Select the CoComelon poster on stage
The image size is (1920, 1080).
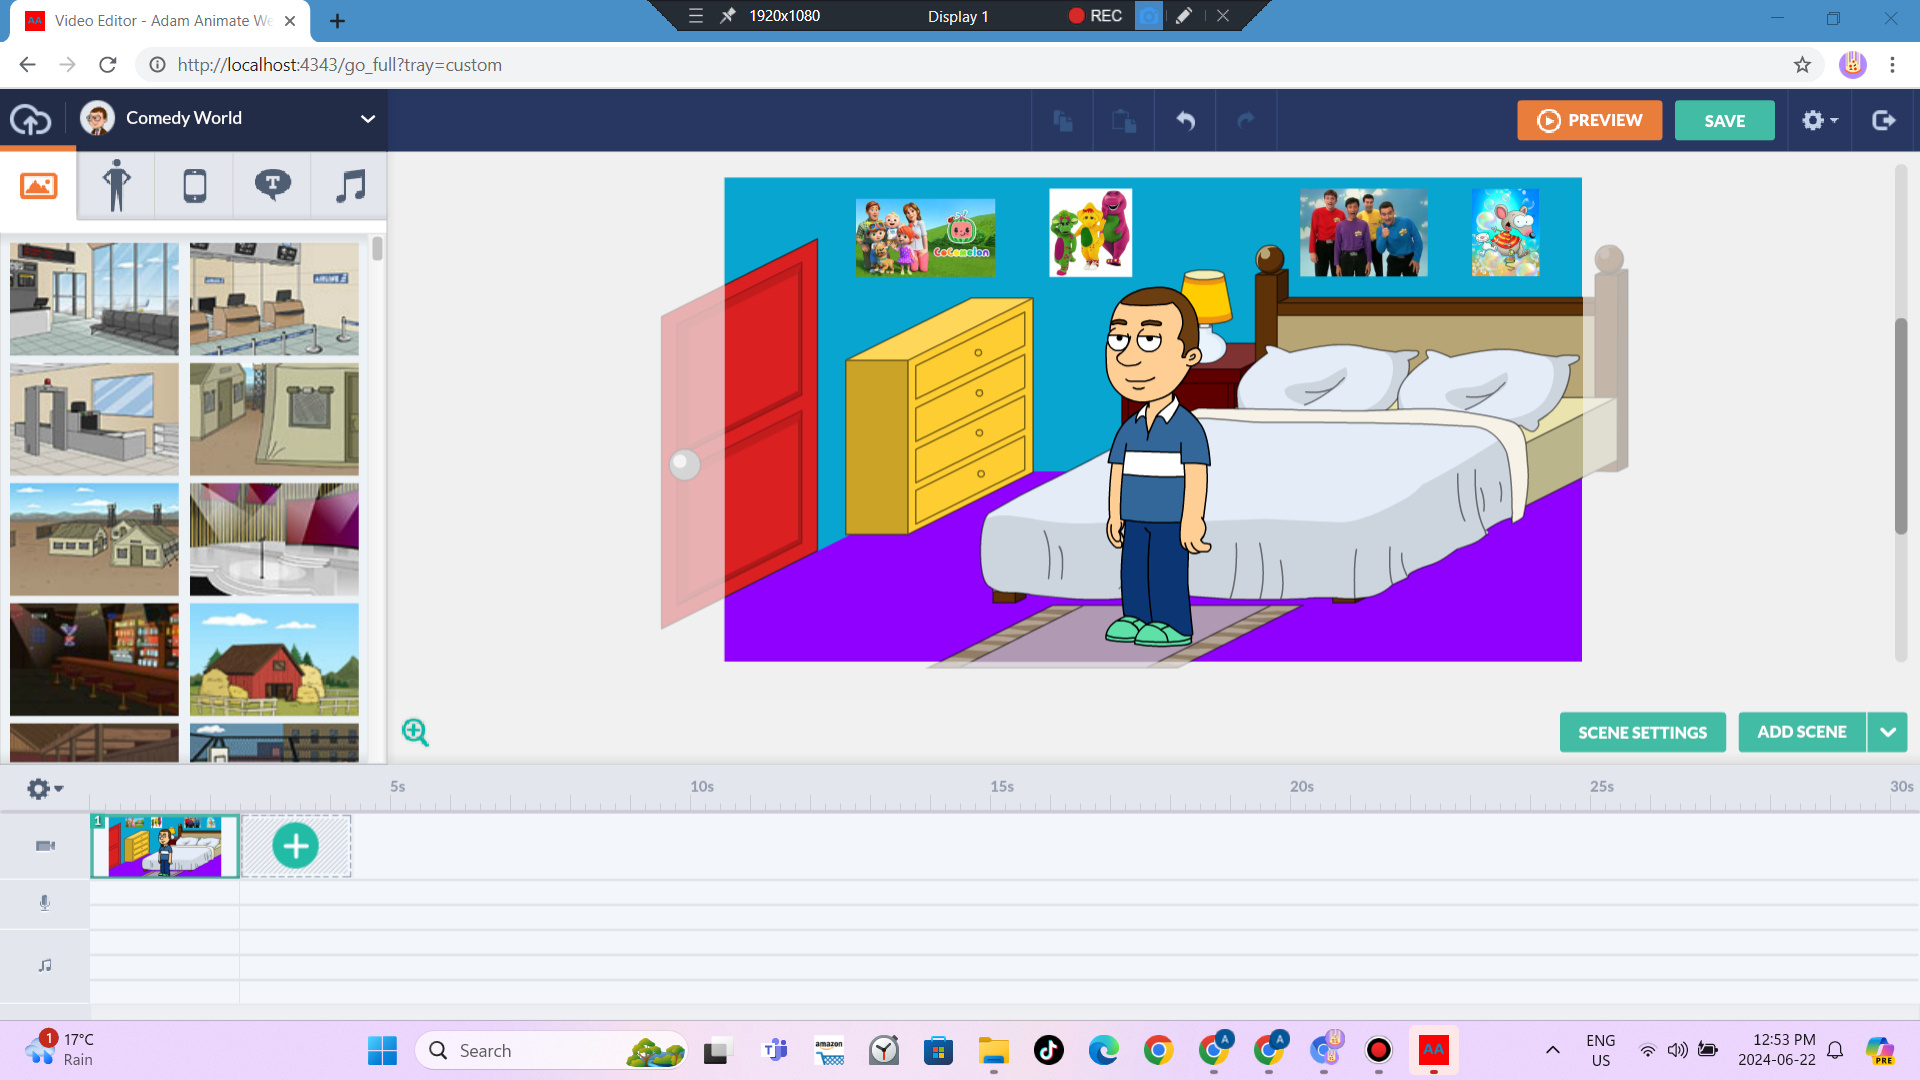pos(925,237)
